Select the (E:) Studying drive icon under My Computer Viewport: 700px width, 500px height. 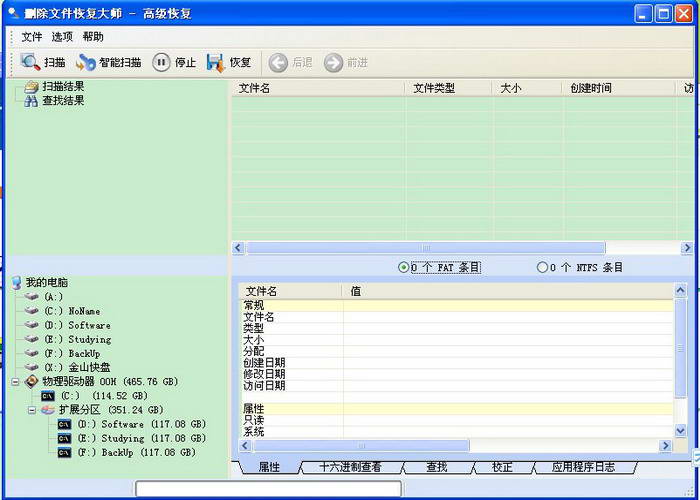[31, 339]
